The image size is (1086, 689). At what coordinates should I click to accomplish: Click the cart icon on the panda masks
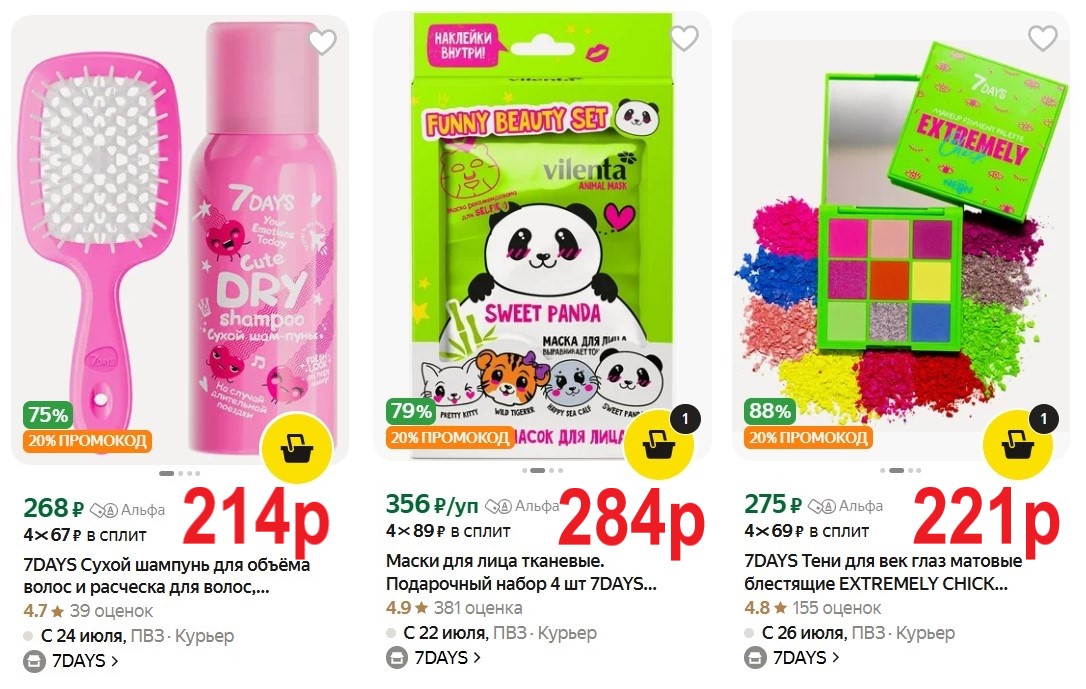point(659,445)
